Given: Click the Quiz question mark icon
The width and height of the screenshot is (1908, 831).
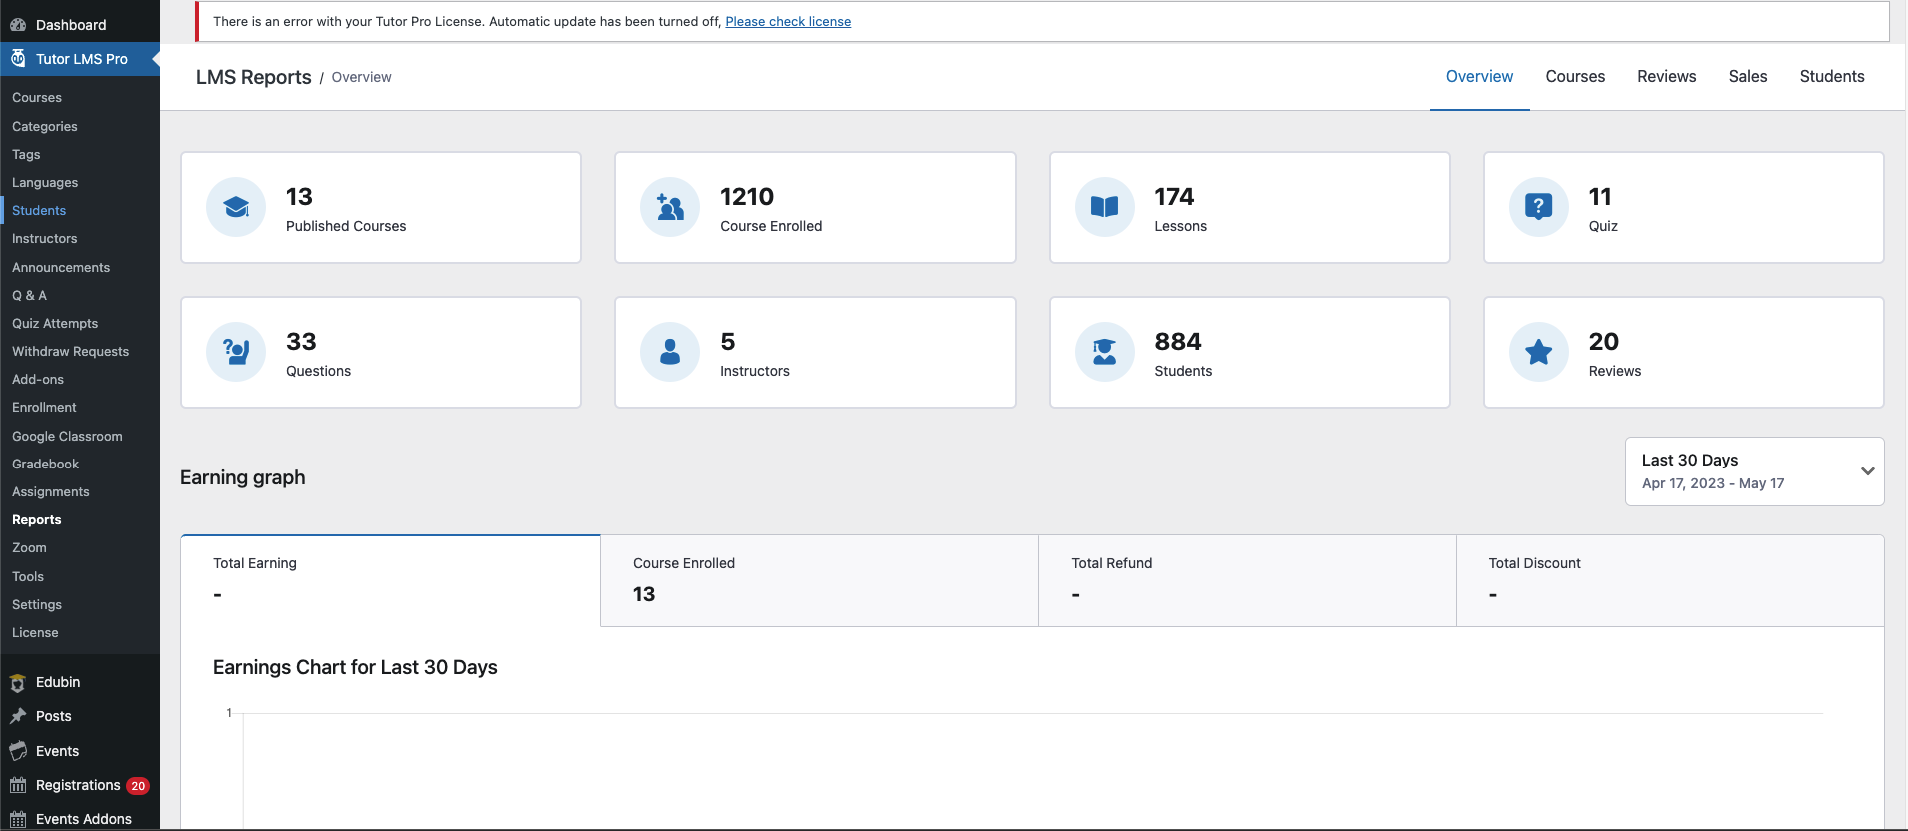Looking at the screenshot, I should 1538,207.
